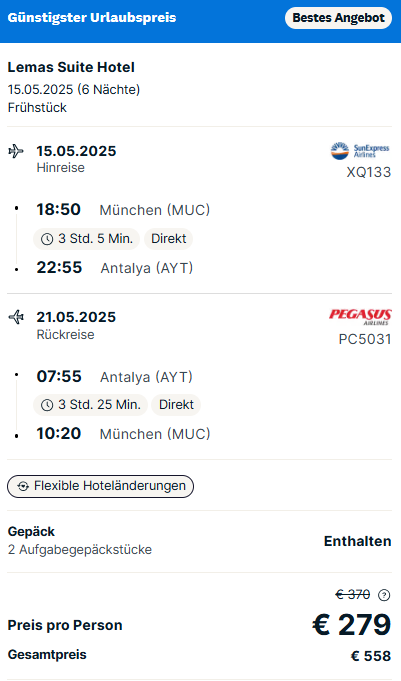Click the question mark price info icon
Image resolution: width=401 pixels, height=681 pixels.
[x=384, y=595]
